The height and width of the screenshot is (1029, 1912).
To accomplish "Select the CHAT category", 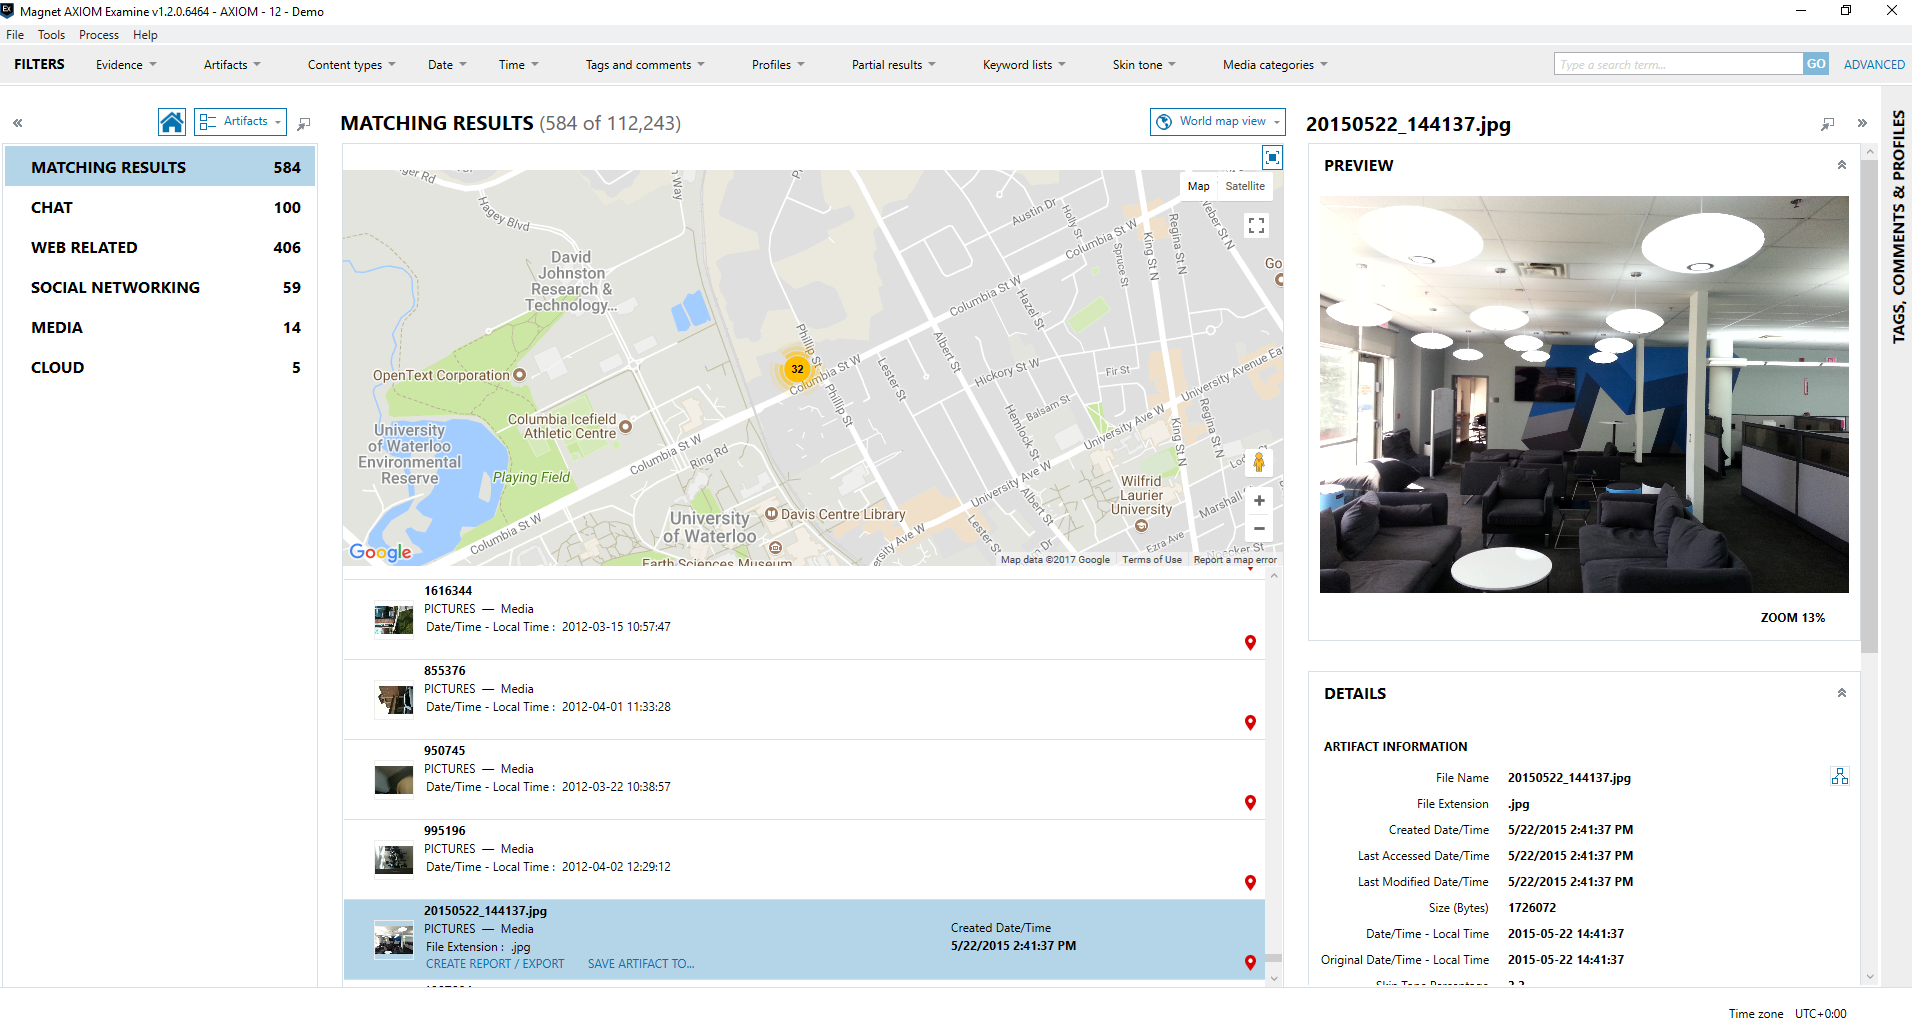I will click(x=160, y=208).
